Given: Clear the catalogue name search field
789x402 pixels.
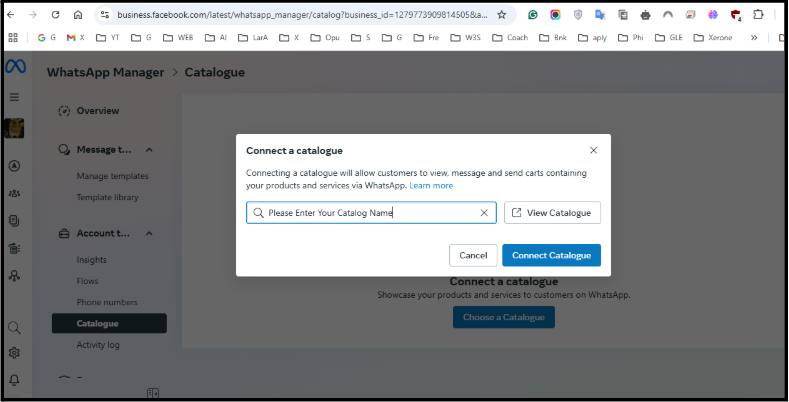Looking at the screenshot, I should pos(484,213).
